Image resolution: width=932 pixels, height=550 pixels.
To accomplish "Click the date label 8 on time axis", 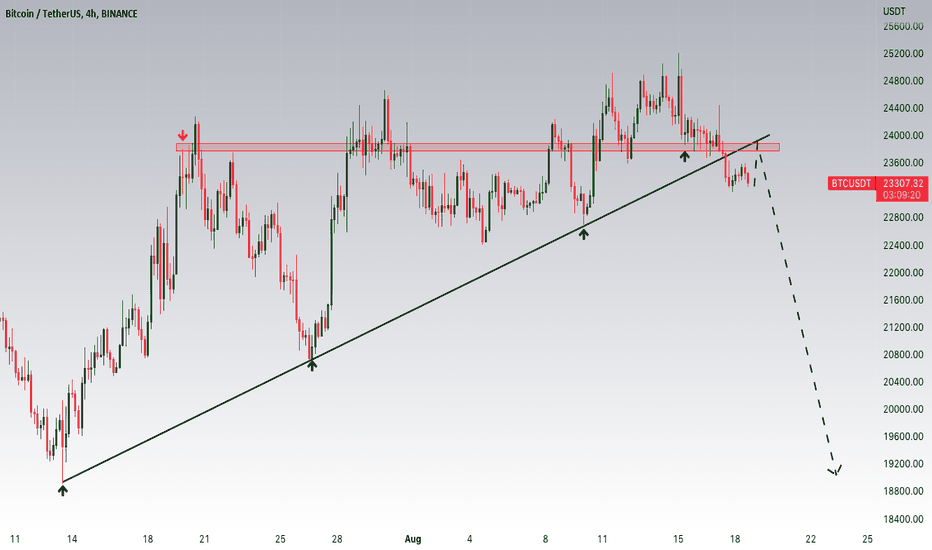I will [x=545, y=539].
